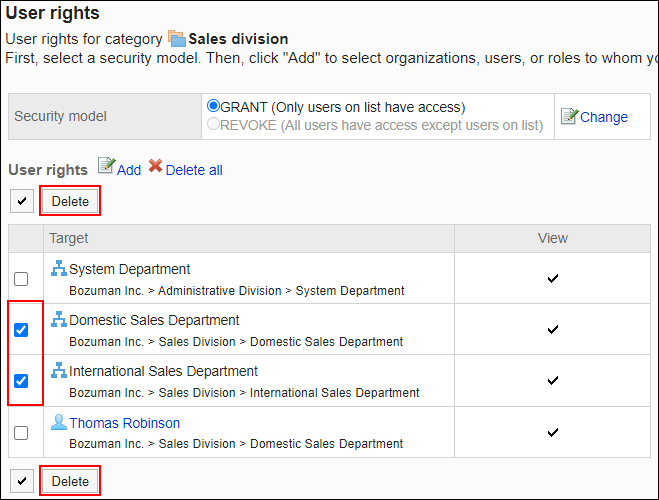Click the red X Delete all icon

pos(155,166)
